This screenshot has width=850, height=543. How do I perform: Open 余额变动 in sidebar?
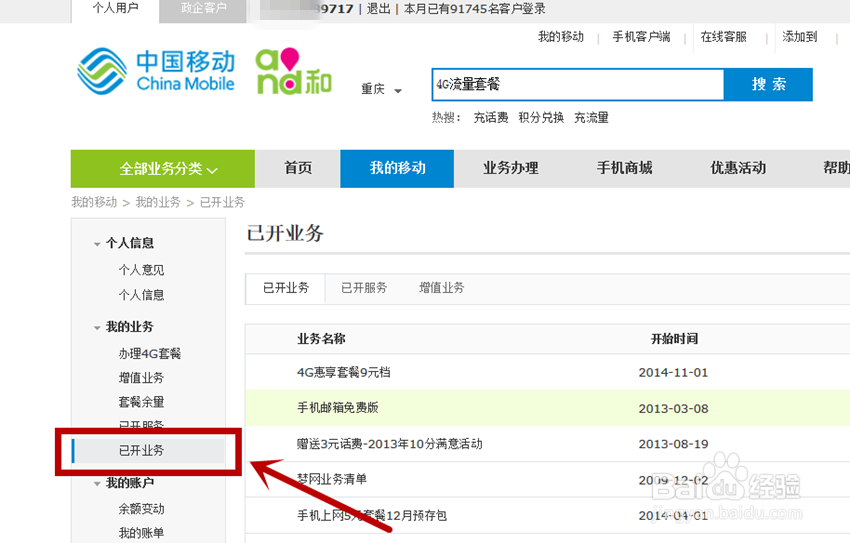click(x=141, y=509)
